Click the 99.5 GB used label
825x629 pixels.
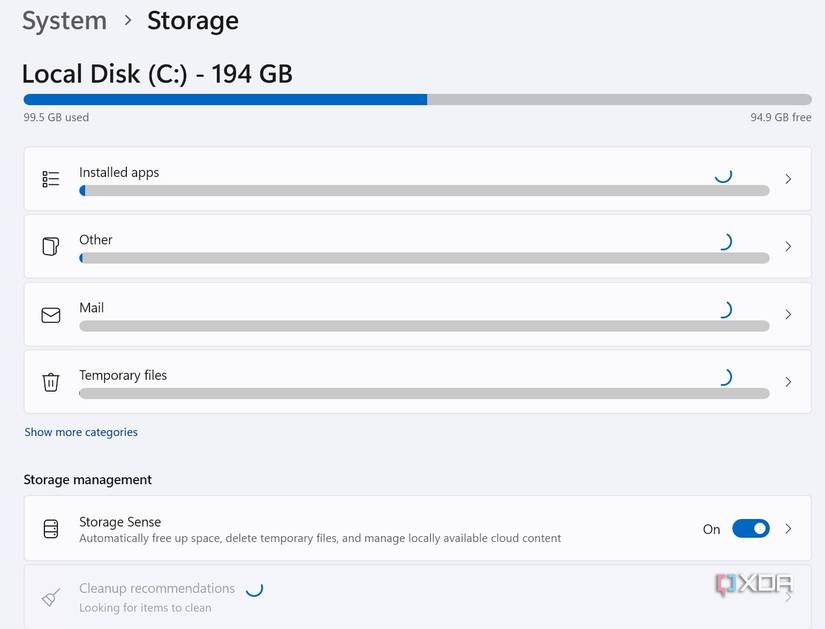[54, 117]
